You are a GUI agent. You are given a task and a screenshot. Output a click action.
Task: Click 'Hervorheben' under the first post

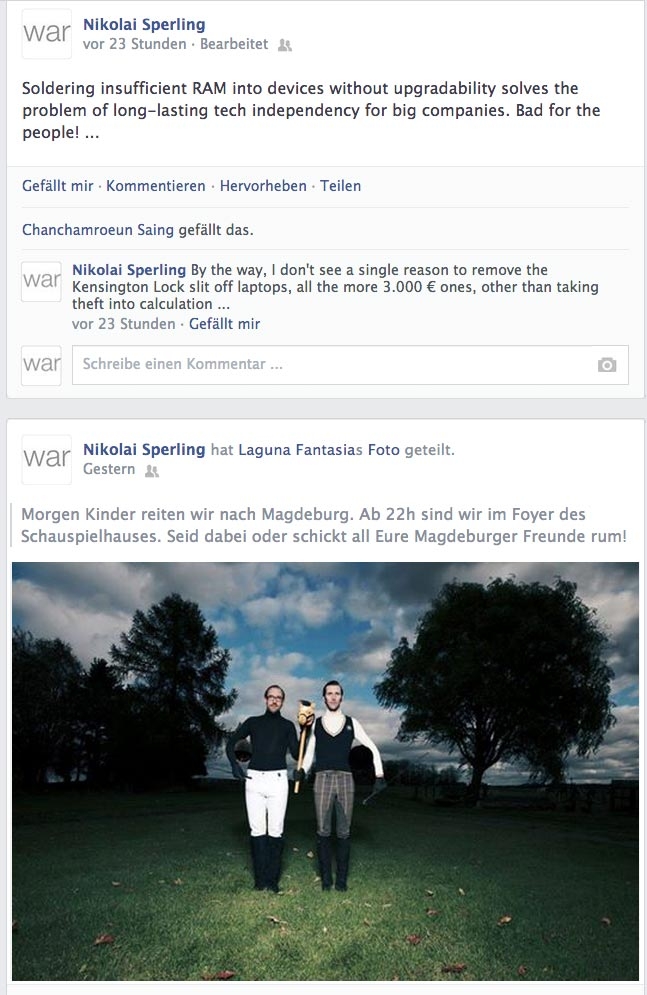coord(263,186)
